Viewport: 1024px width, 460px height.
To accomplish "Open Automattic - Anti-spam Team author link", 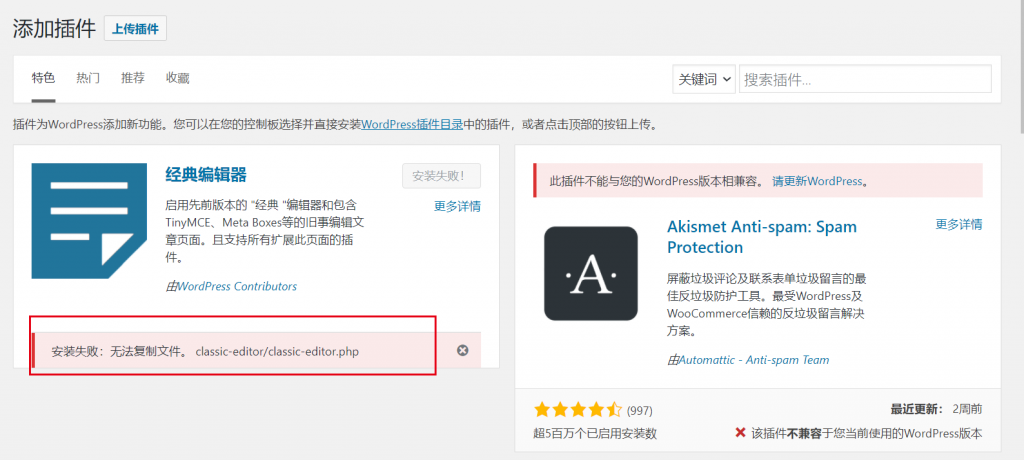I will tap(754, 360).
